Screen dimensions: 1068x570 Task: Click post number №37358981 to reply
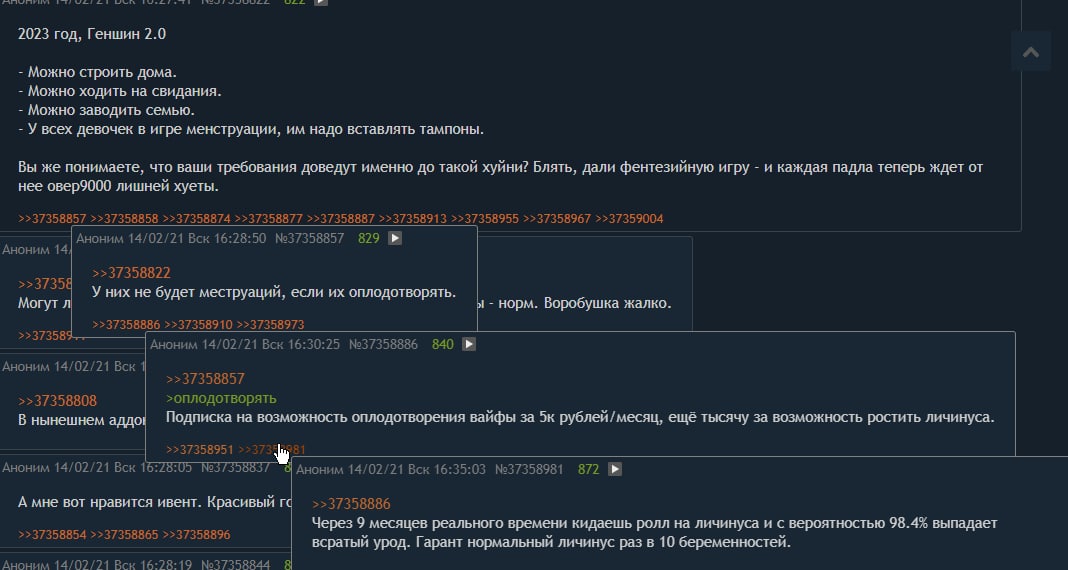coord(529,469)
